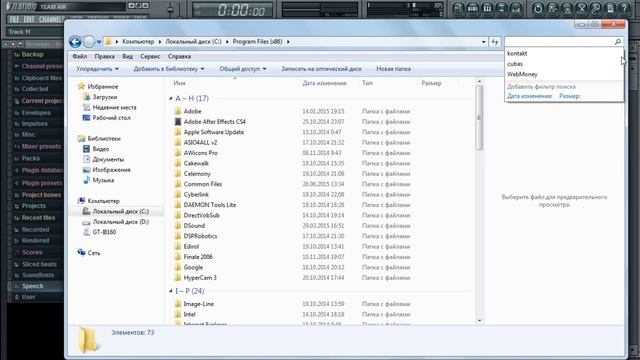Open the Добавить в библиотеку dropdown
640x360 pixels.
tap(169, 69)
